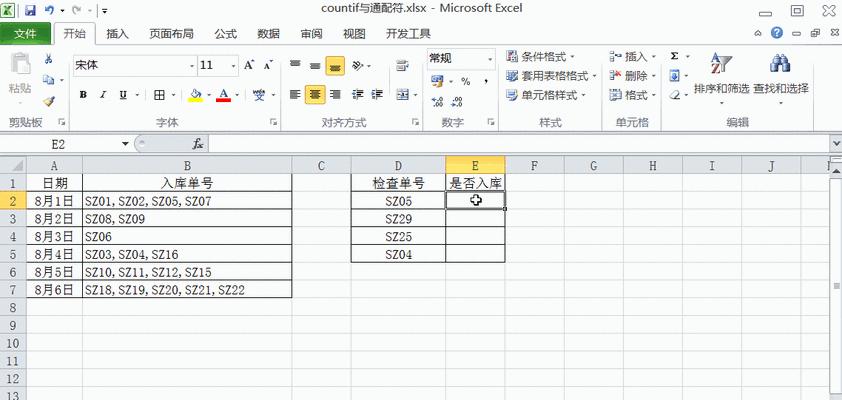Screen dimensions: 842x400
Task: Click the Format Painter brush icon
Action: tap(48, 101)
